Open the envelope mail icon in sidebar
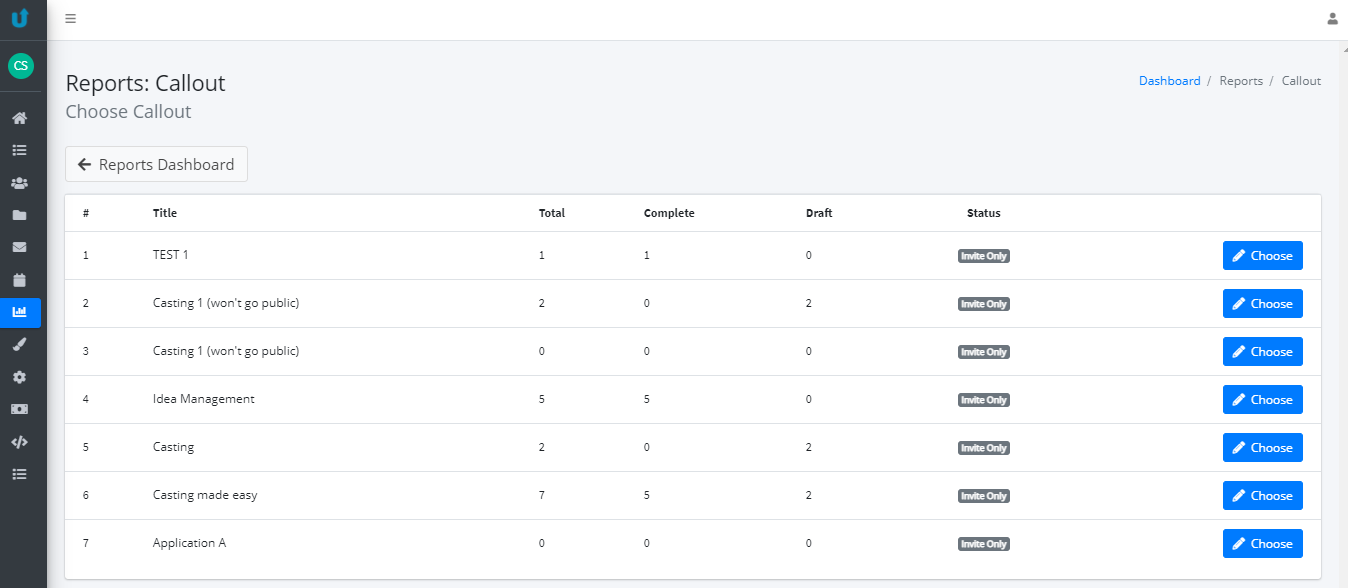 coord(19,247)
